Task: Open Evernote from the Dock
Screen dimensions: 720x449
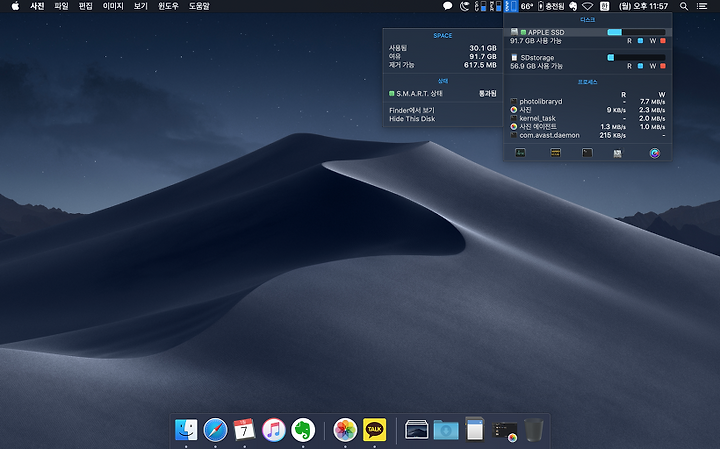Action: point(303,430)
